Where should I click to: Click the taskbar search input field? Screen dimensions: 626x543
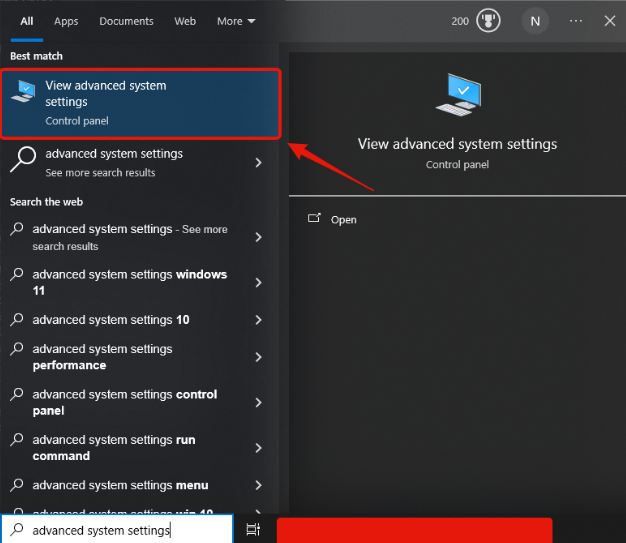pyautogui.click(x=117, y=529)
